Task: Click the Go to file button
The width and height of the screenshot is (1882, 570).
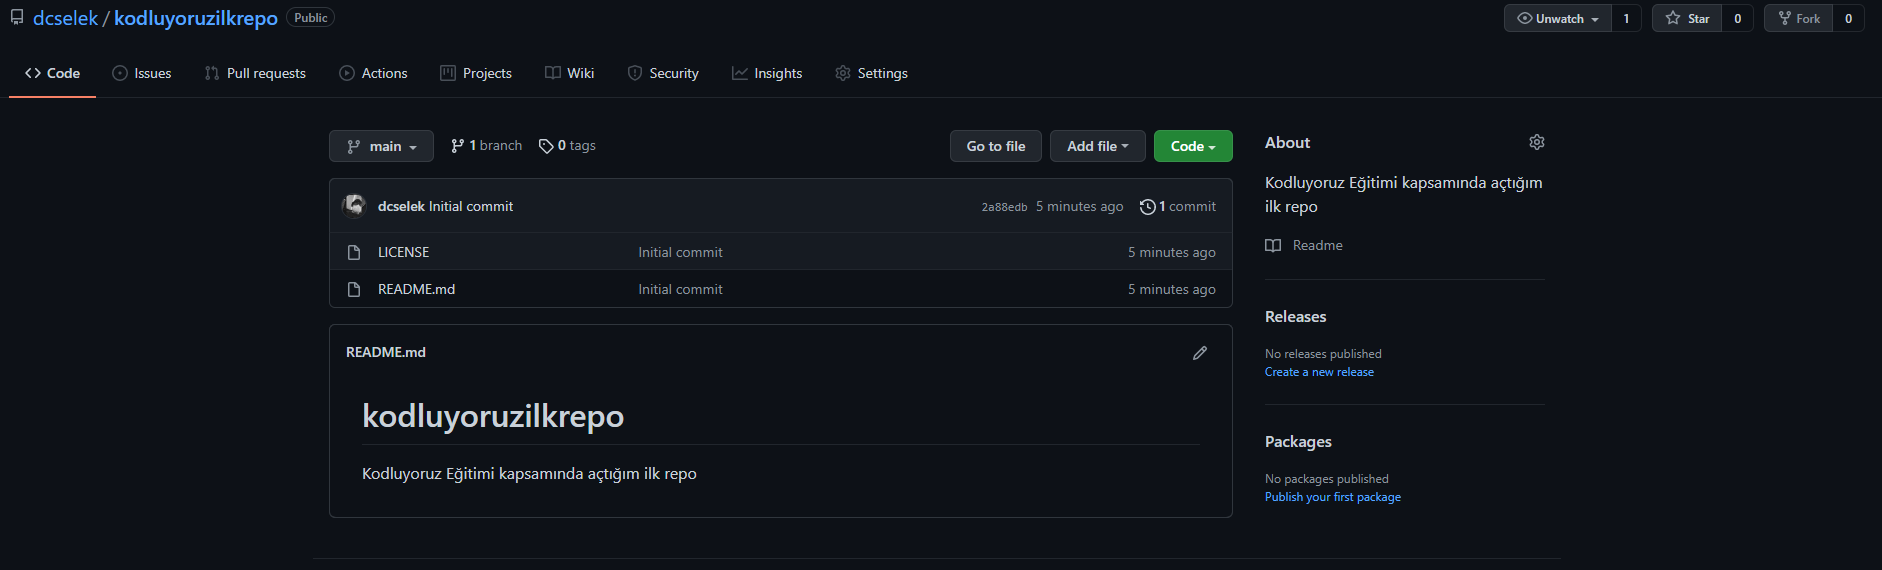Action: pyautogui.click(x=995, y=146)
